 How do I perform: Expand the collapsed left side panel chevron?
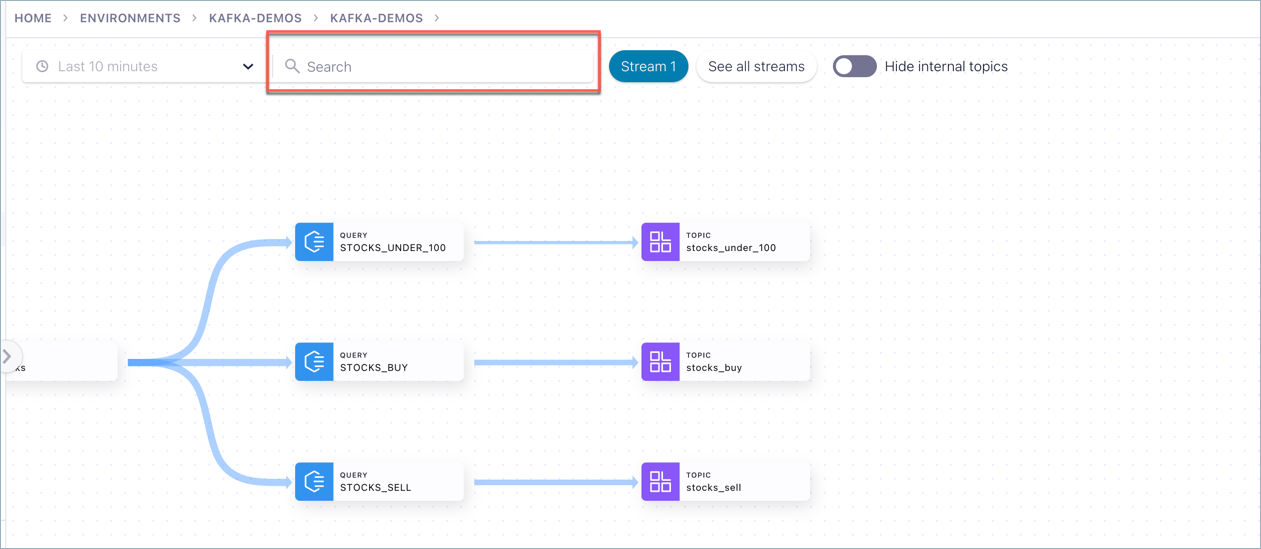pyautogui.click(x=8, y=356)
